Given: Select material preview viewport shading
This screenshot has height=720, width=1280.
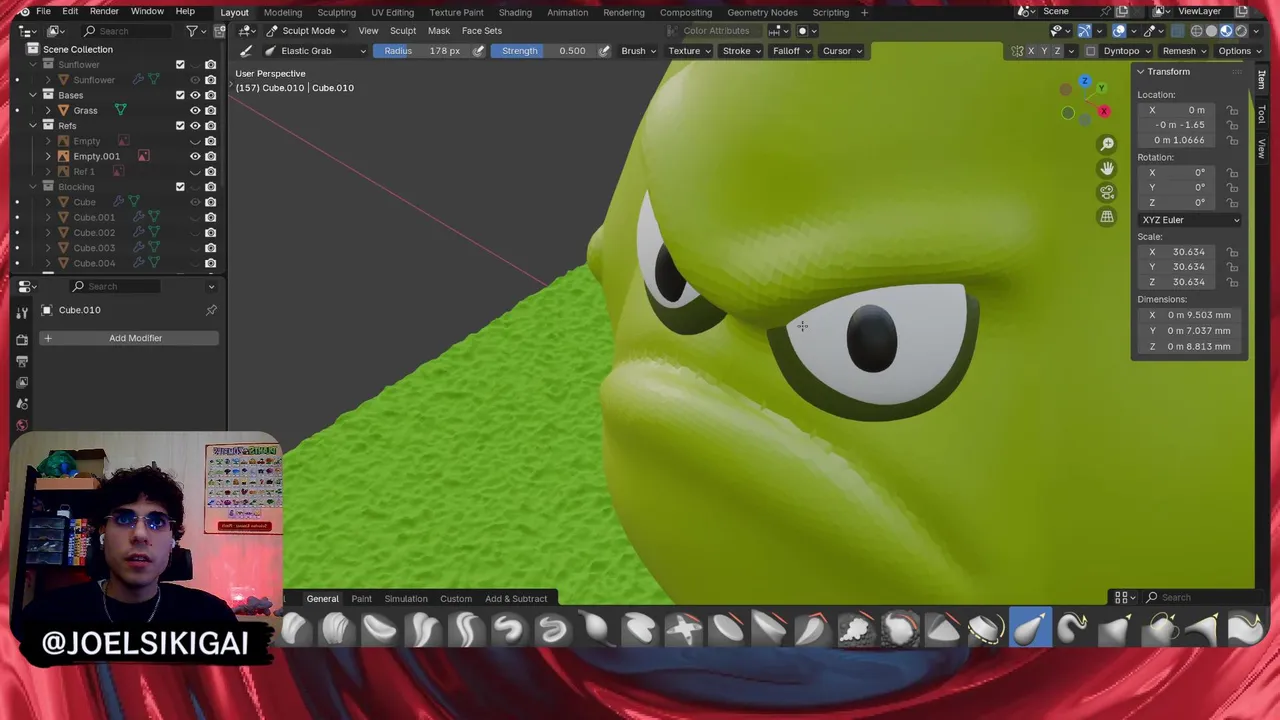Looking at the screenshot, I should [x=1226, y=31].
